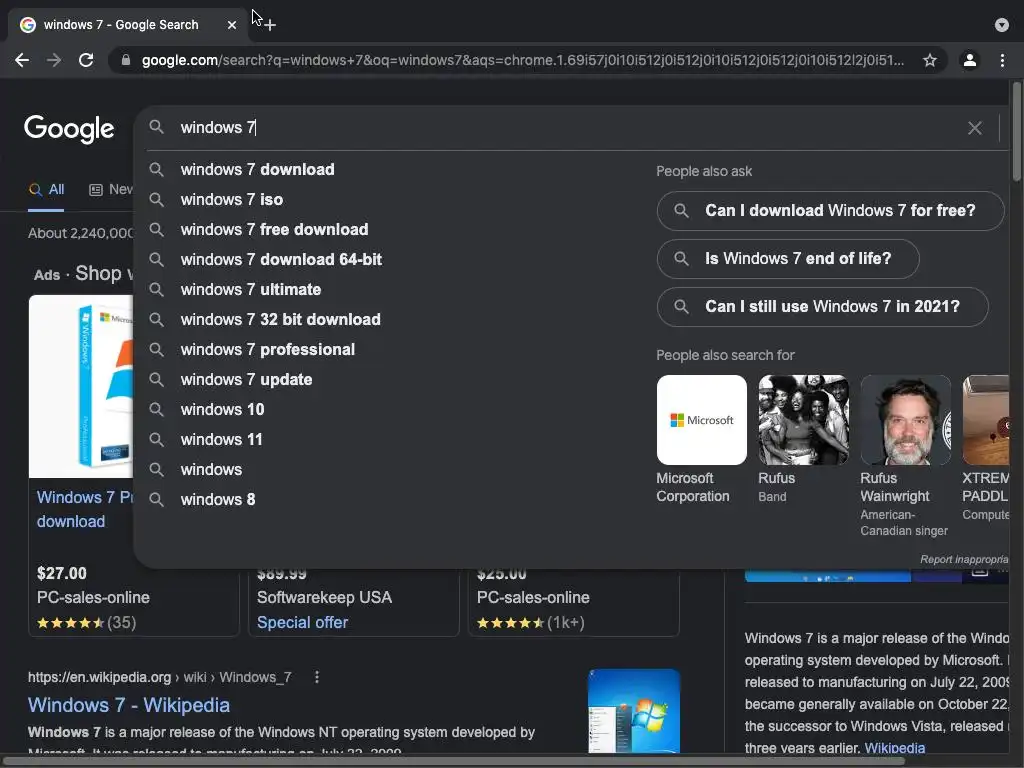Open a new tab with the plus icon

(x=270, y=25)
